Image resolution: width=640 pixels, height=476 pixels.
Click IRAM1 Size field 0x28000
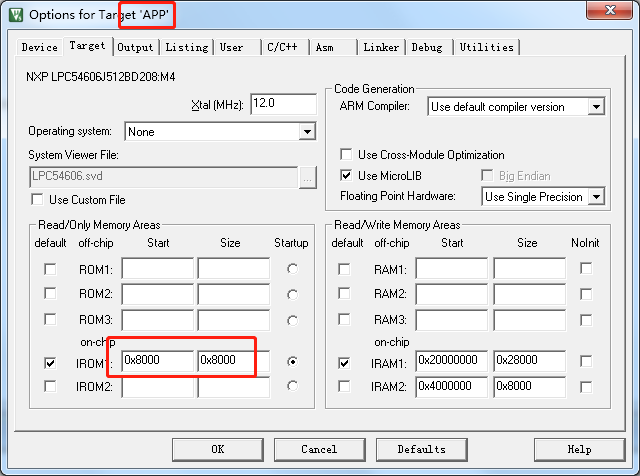point(529,361)
